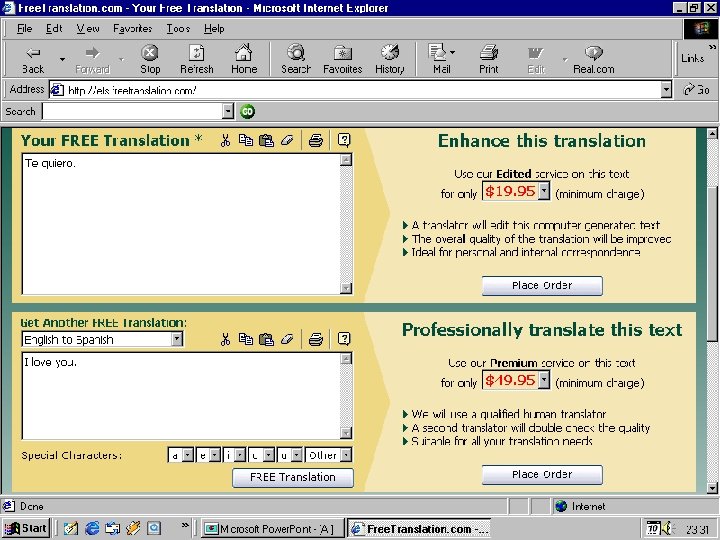Open the $19.95 Edited price dropdown

tap(544, 191)
